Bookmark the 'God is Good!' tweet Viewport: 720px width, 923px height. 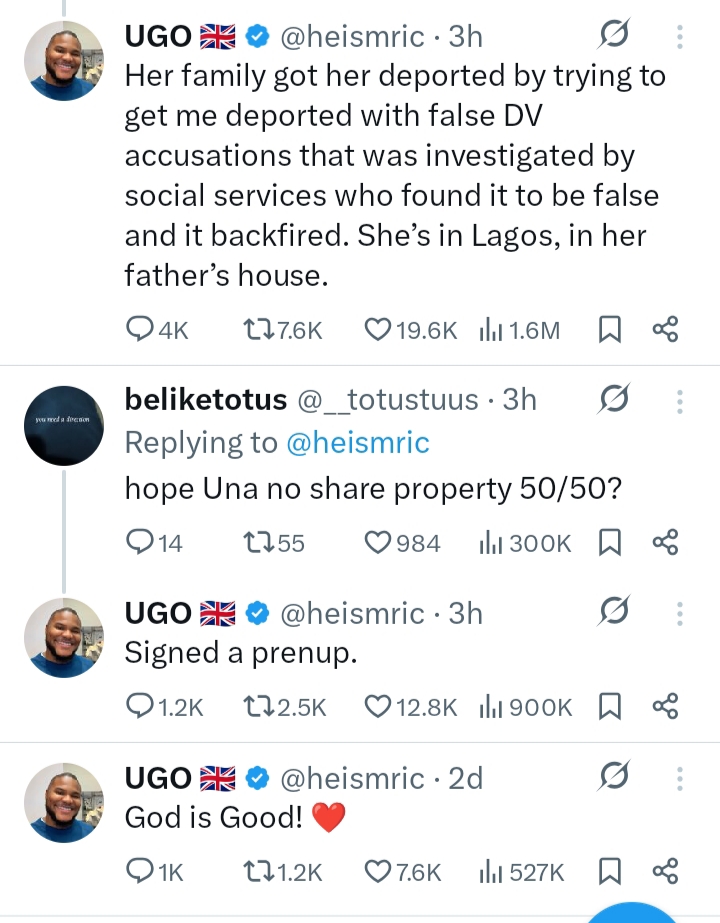coord(609,871)
